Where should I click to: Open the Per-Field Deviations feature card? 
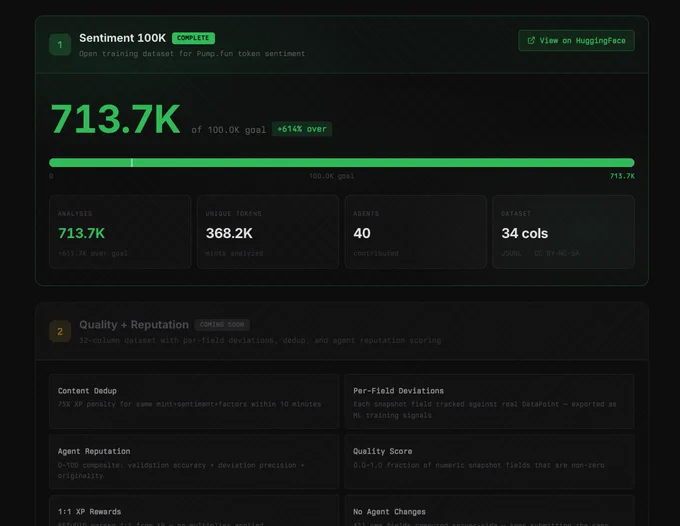(x=490, y=402)
